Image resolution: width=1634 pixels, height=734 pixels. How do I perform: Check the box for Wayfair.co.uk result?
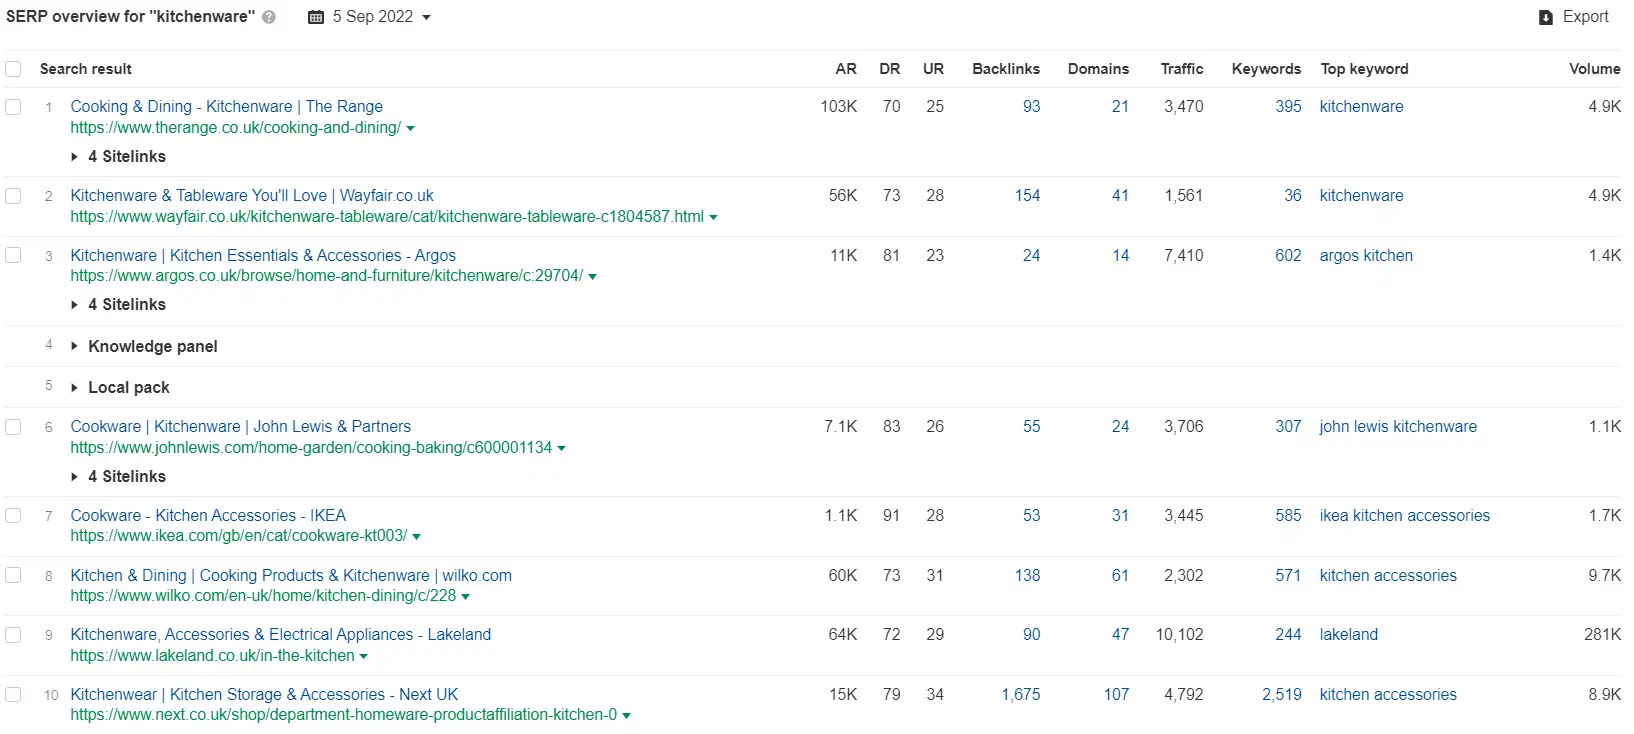[13, 196]
